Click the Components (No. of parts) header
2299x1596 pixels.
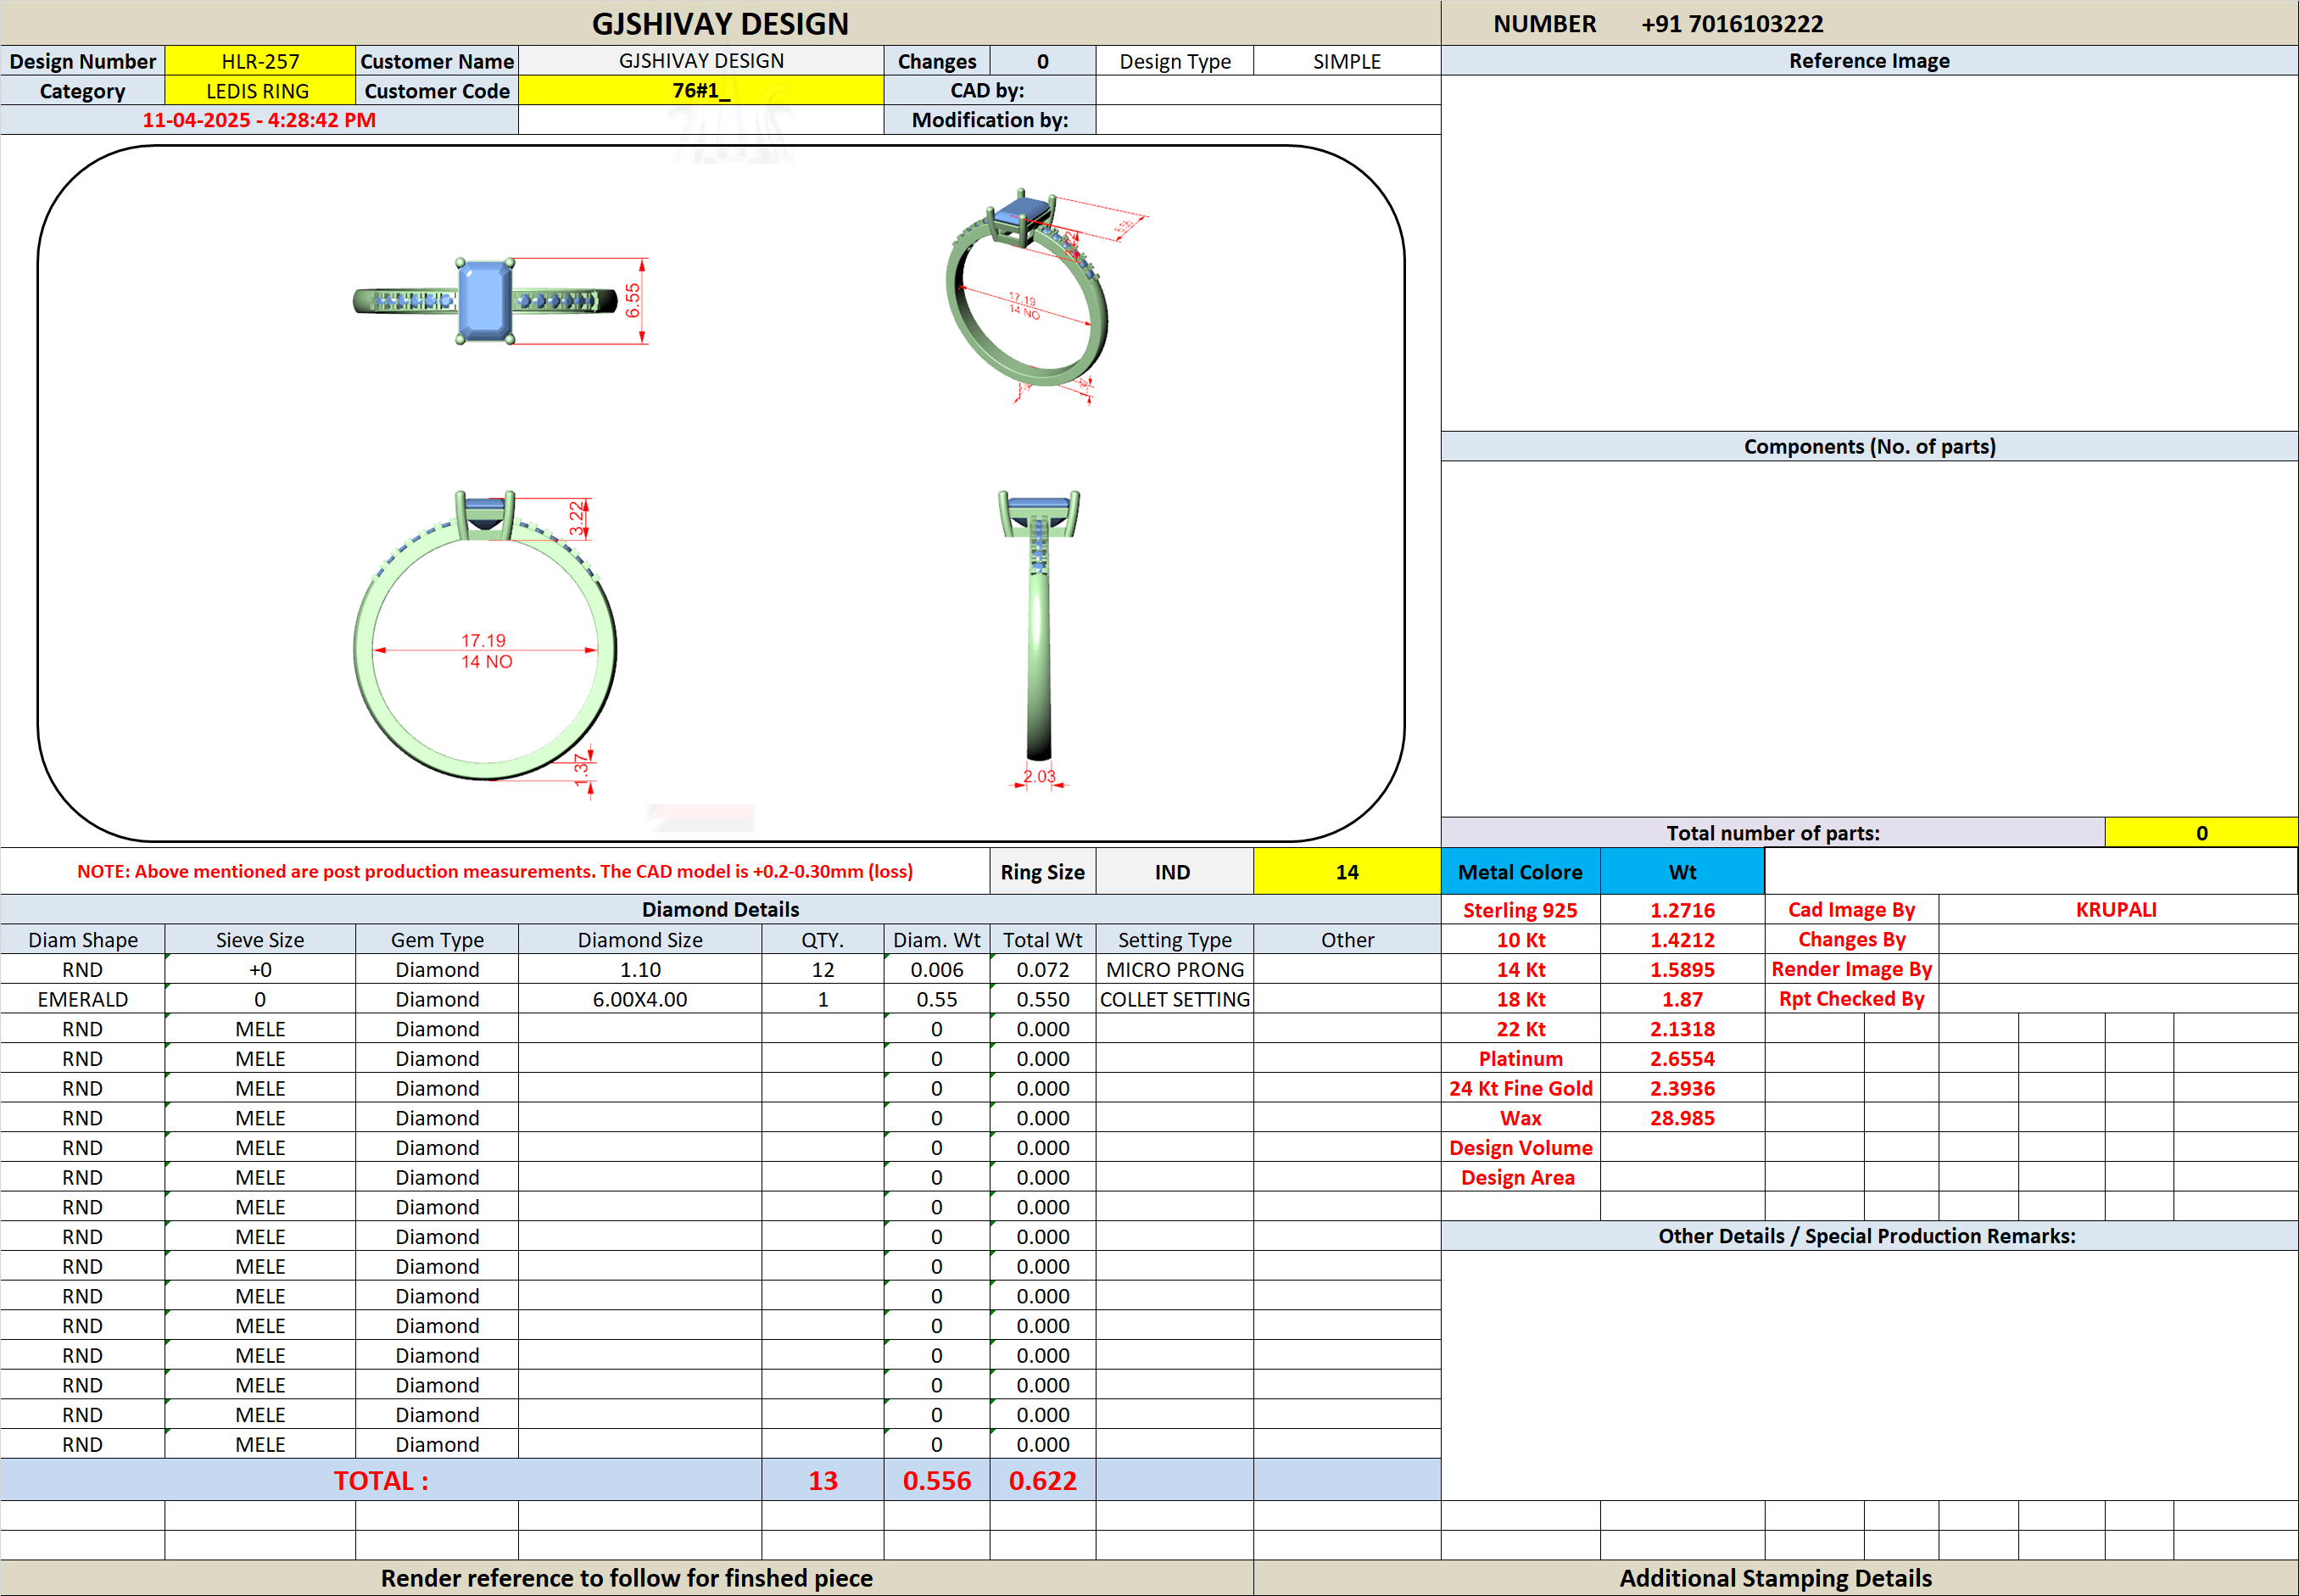(x=1869, y=446)
